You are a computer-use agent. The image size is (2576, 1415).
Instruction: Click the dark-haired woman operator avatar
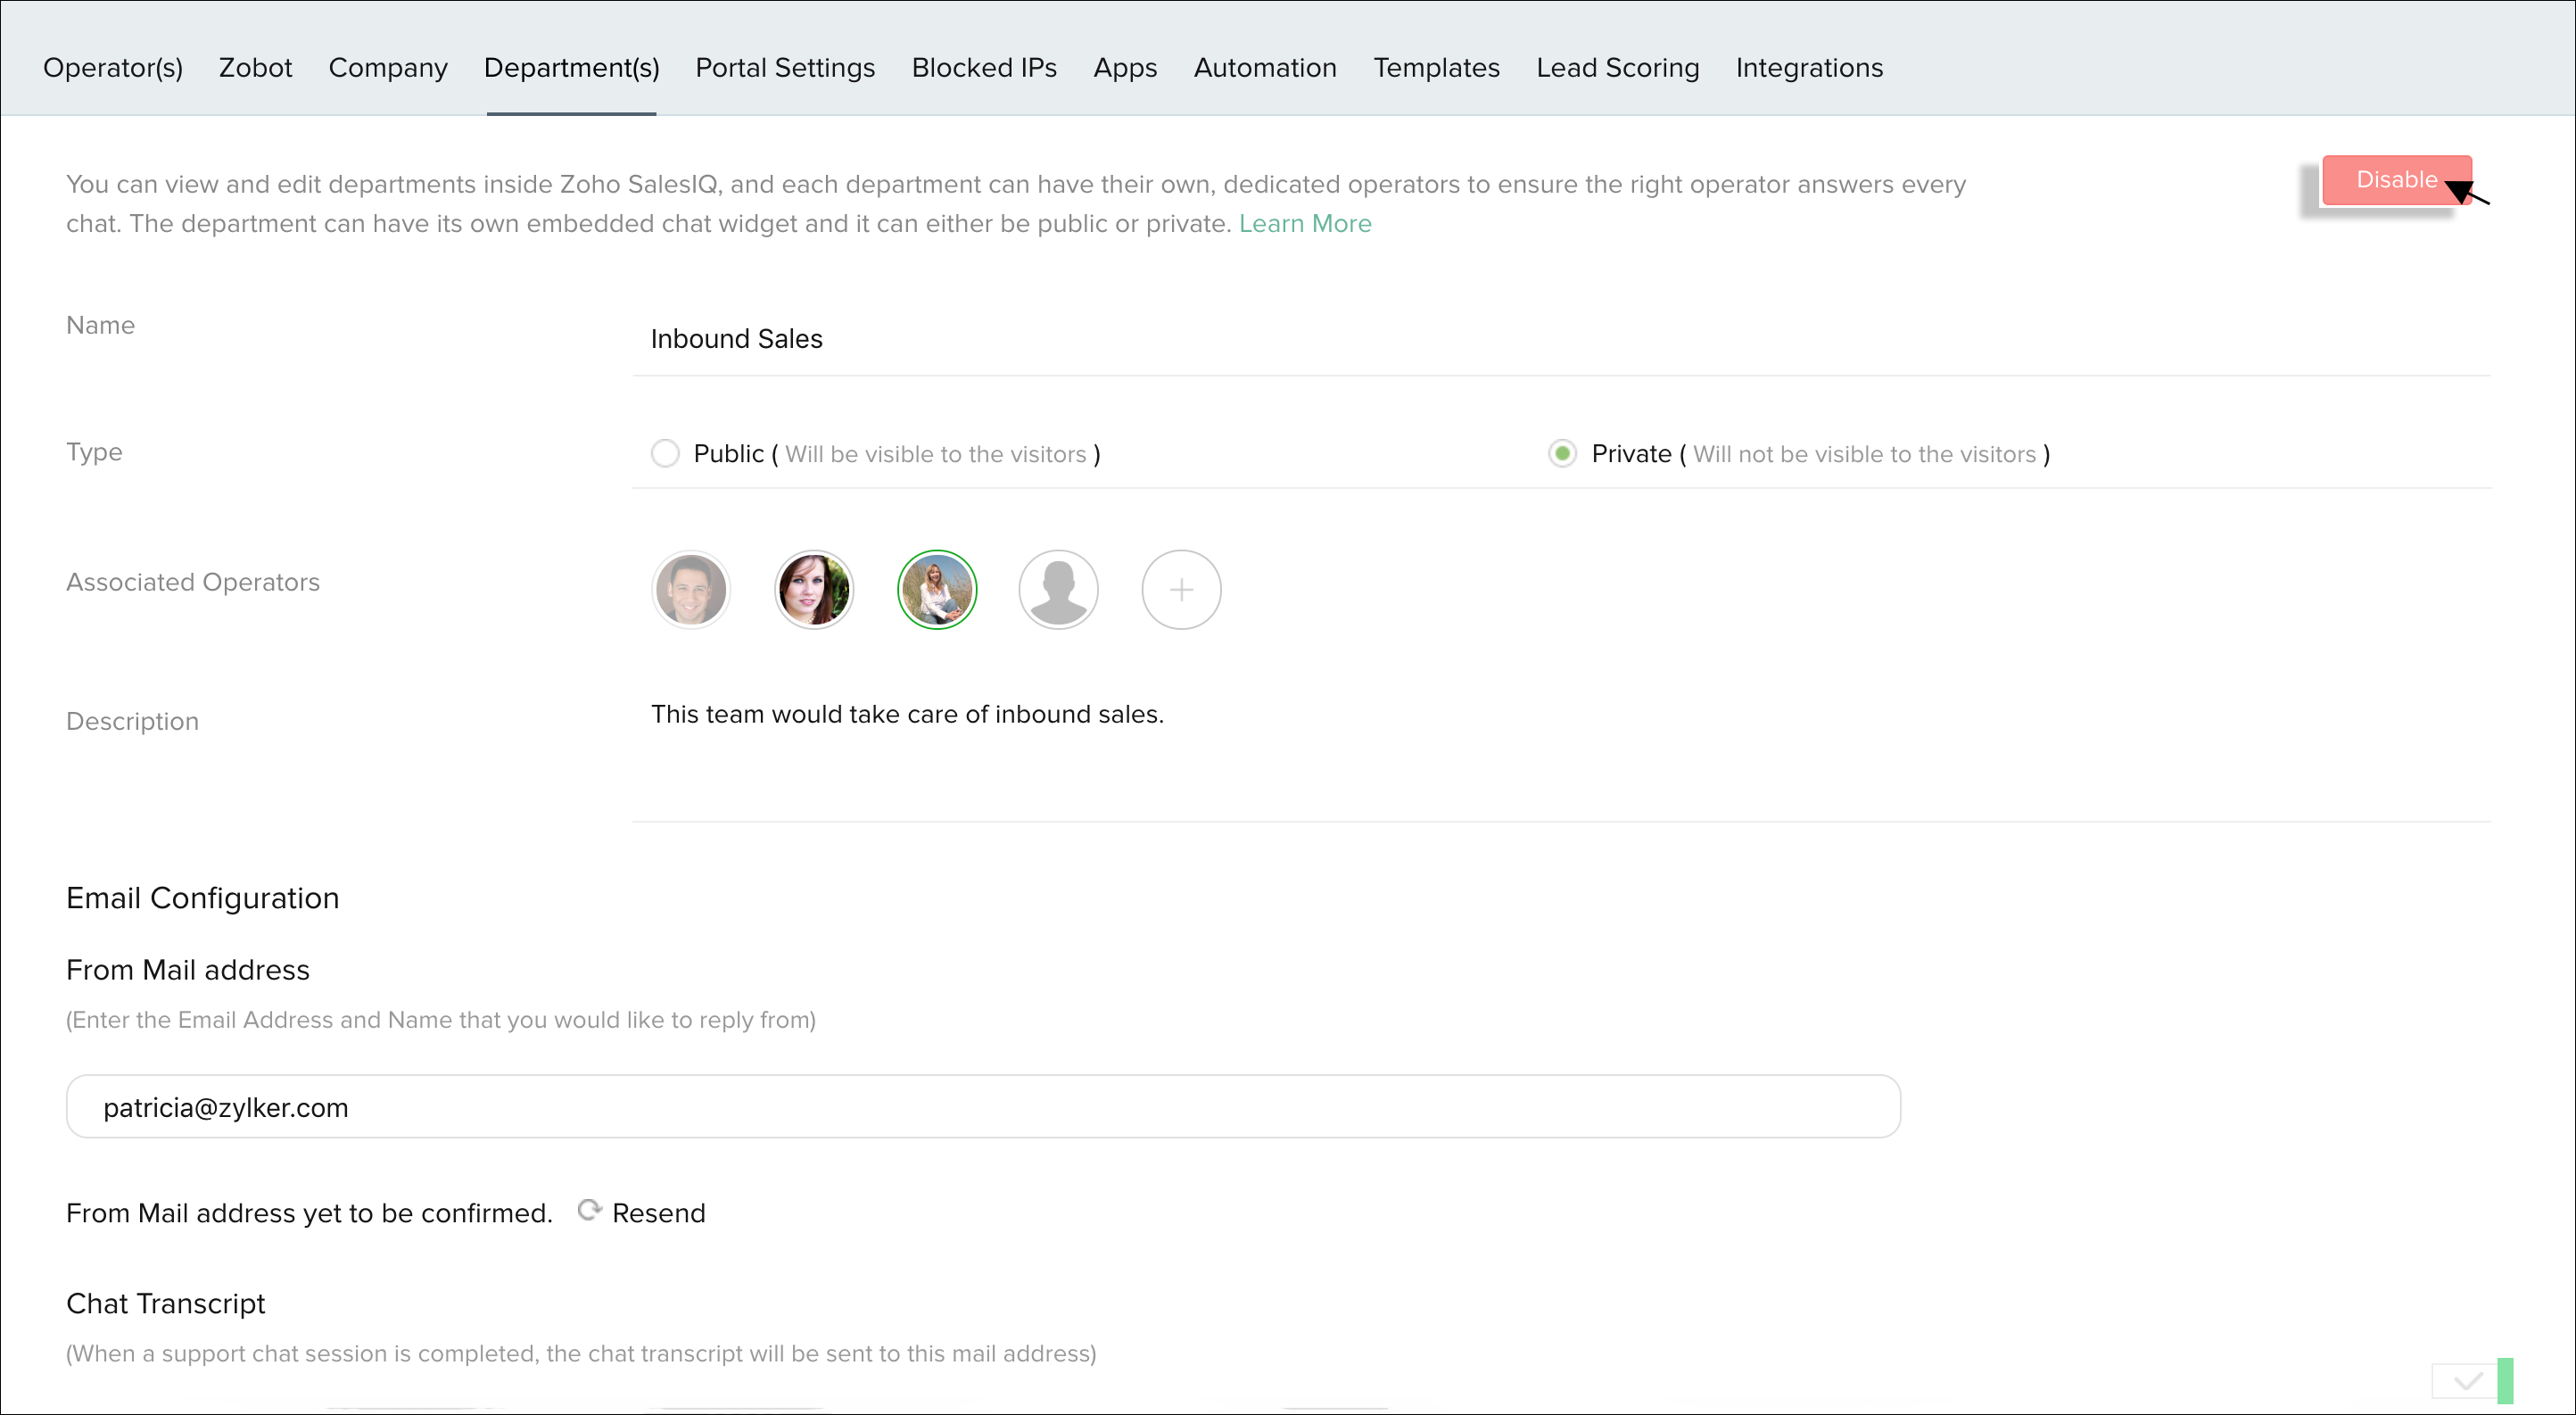(x=813, y=590)
